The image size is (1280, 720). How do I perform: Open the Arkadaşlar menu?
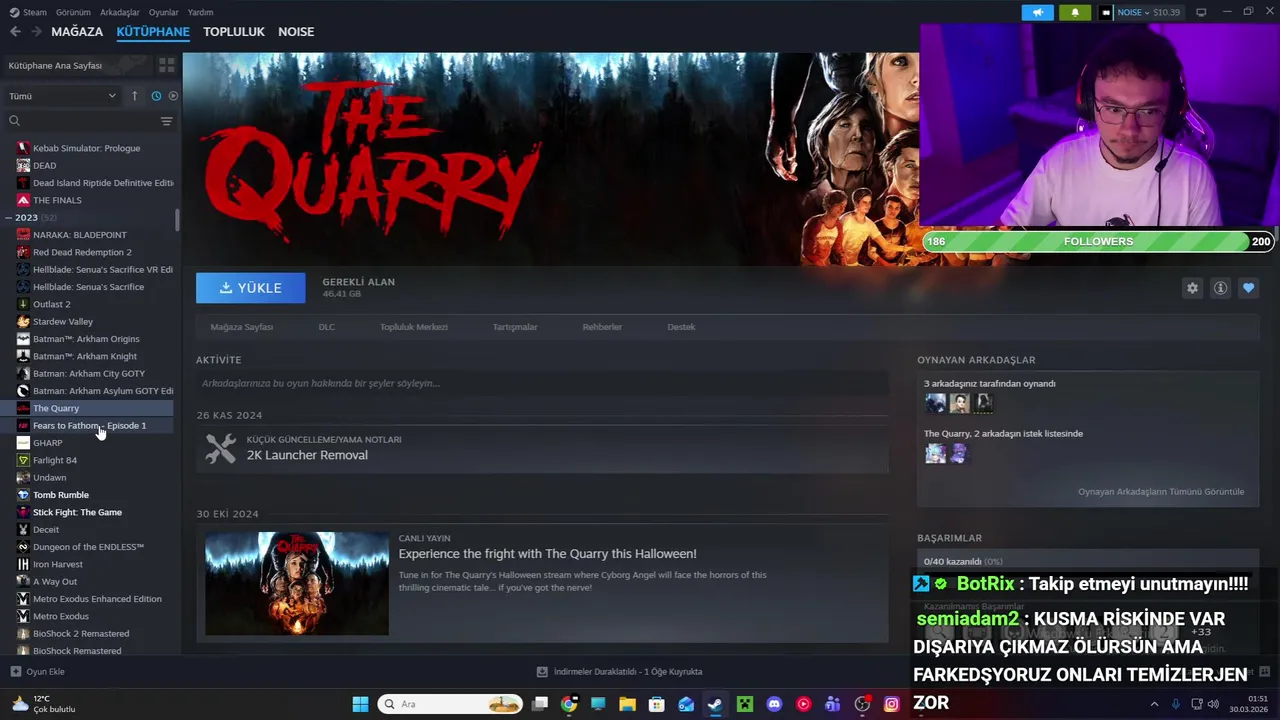tap(120, 12)
